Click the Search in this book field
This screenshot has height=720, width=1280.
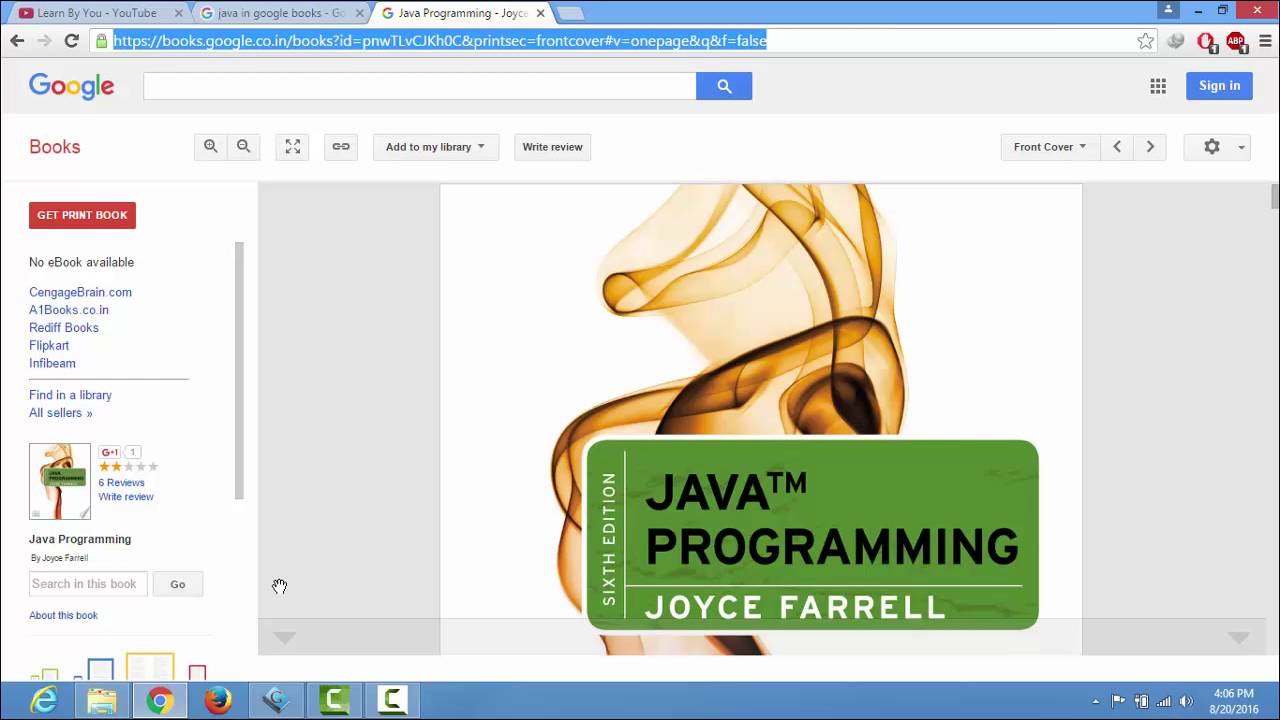(x=88, y=584)
